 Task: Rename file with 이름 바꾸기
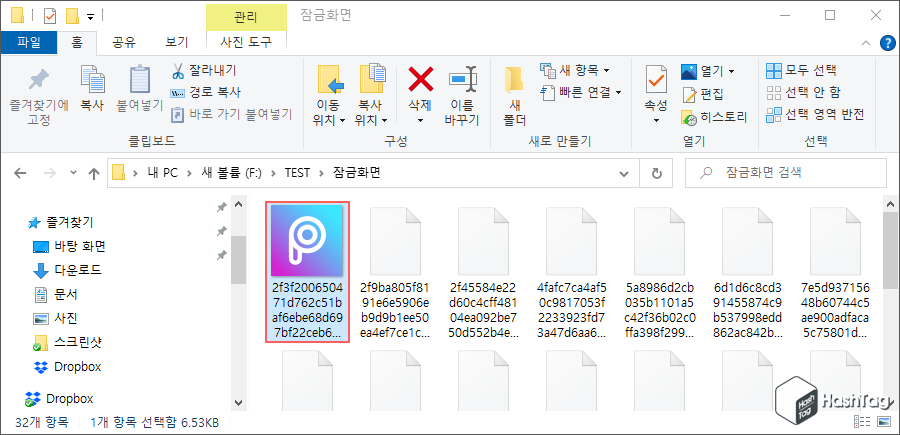coord(462,95)
